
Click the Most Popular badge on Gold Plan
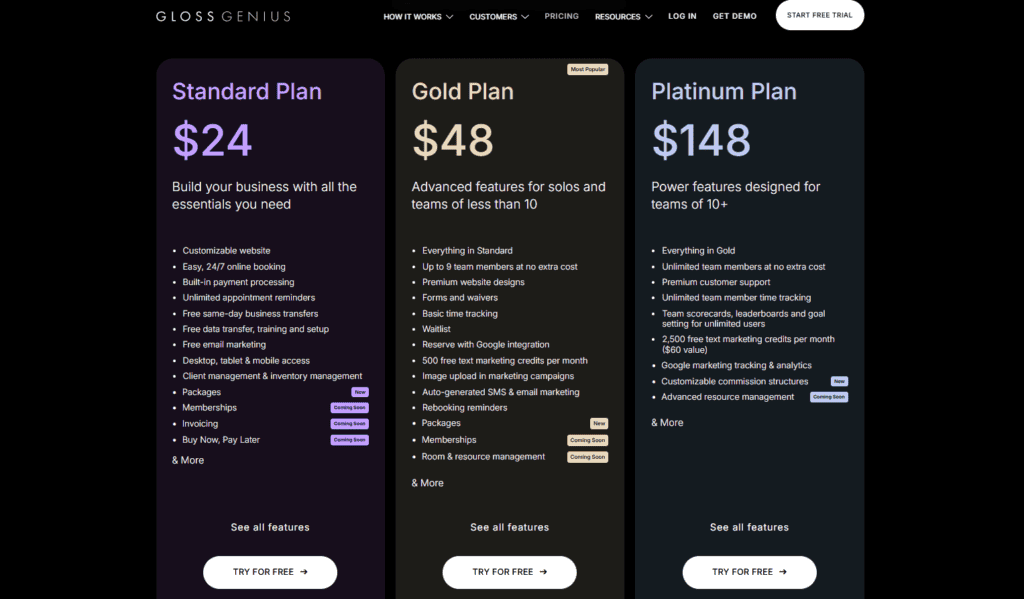(x=588, y=69)
